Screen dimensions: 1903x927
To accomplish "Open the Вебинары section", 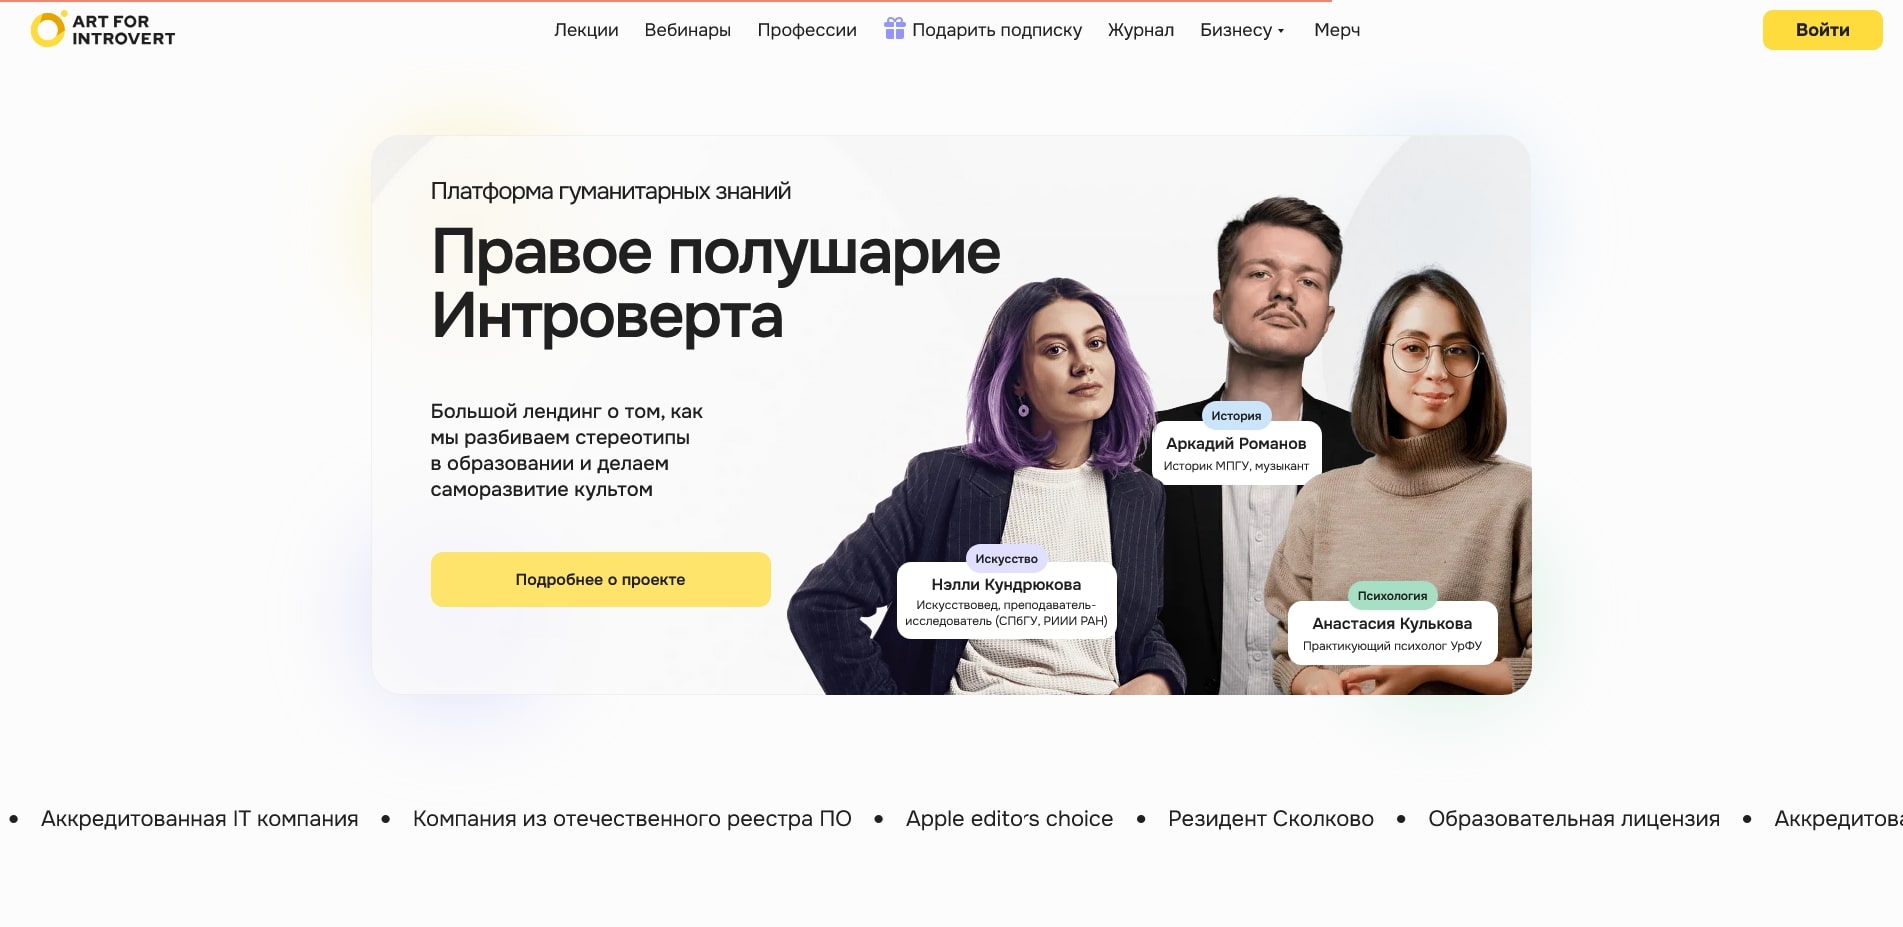I will (687, 30).
